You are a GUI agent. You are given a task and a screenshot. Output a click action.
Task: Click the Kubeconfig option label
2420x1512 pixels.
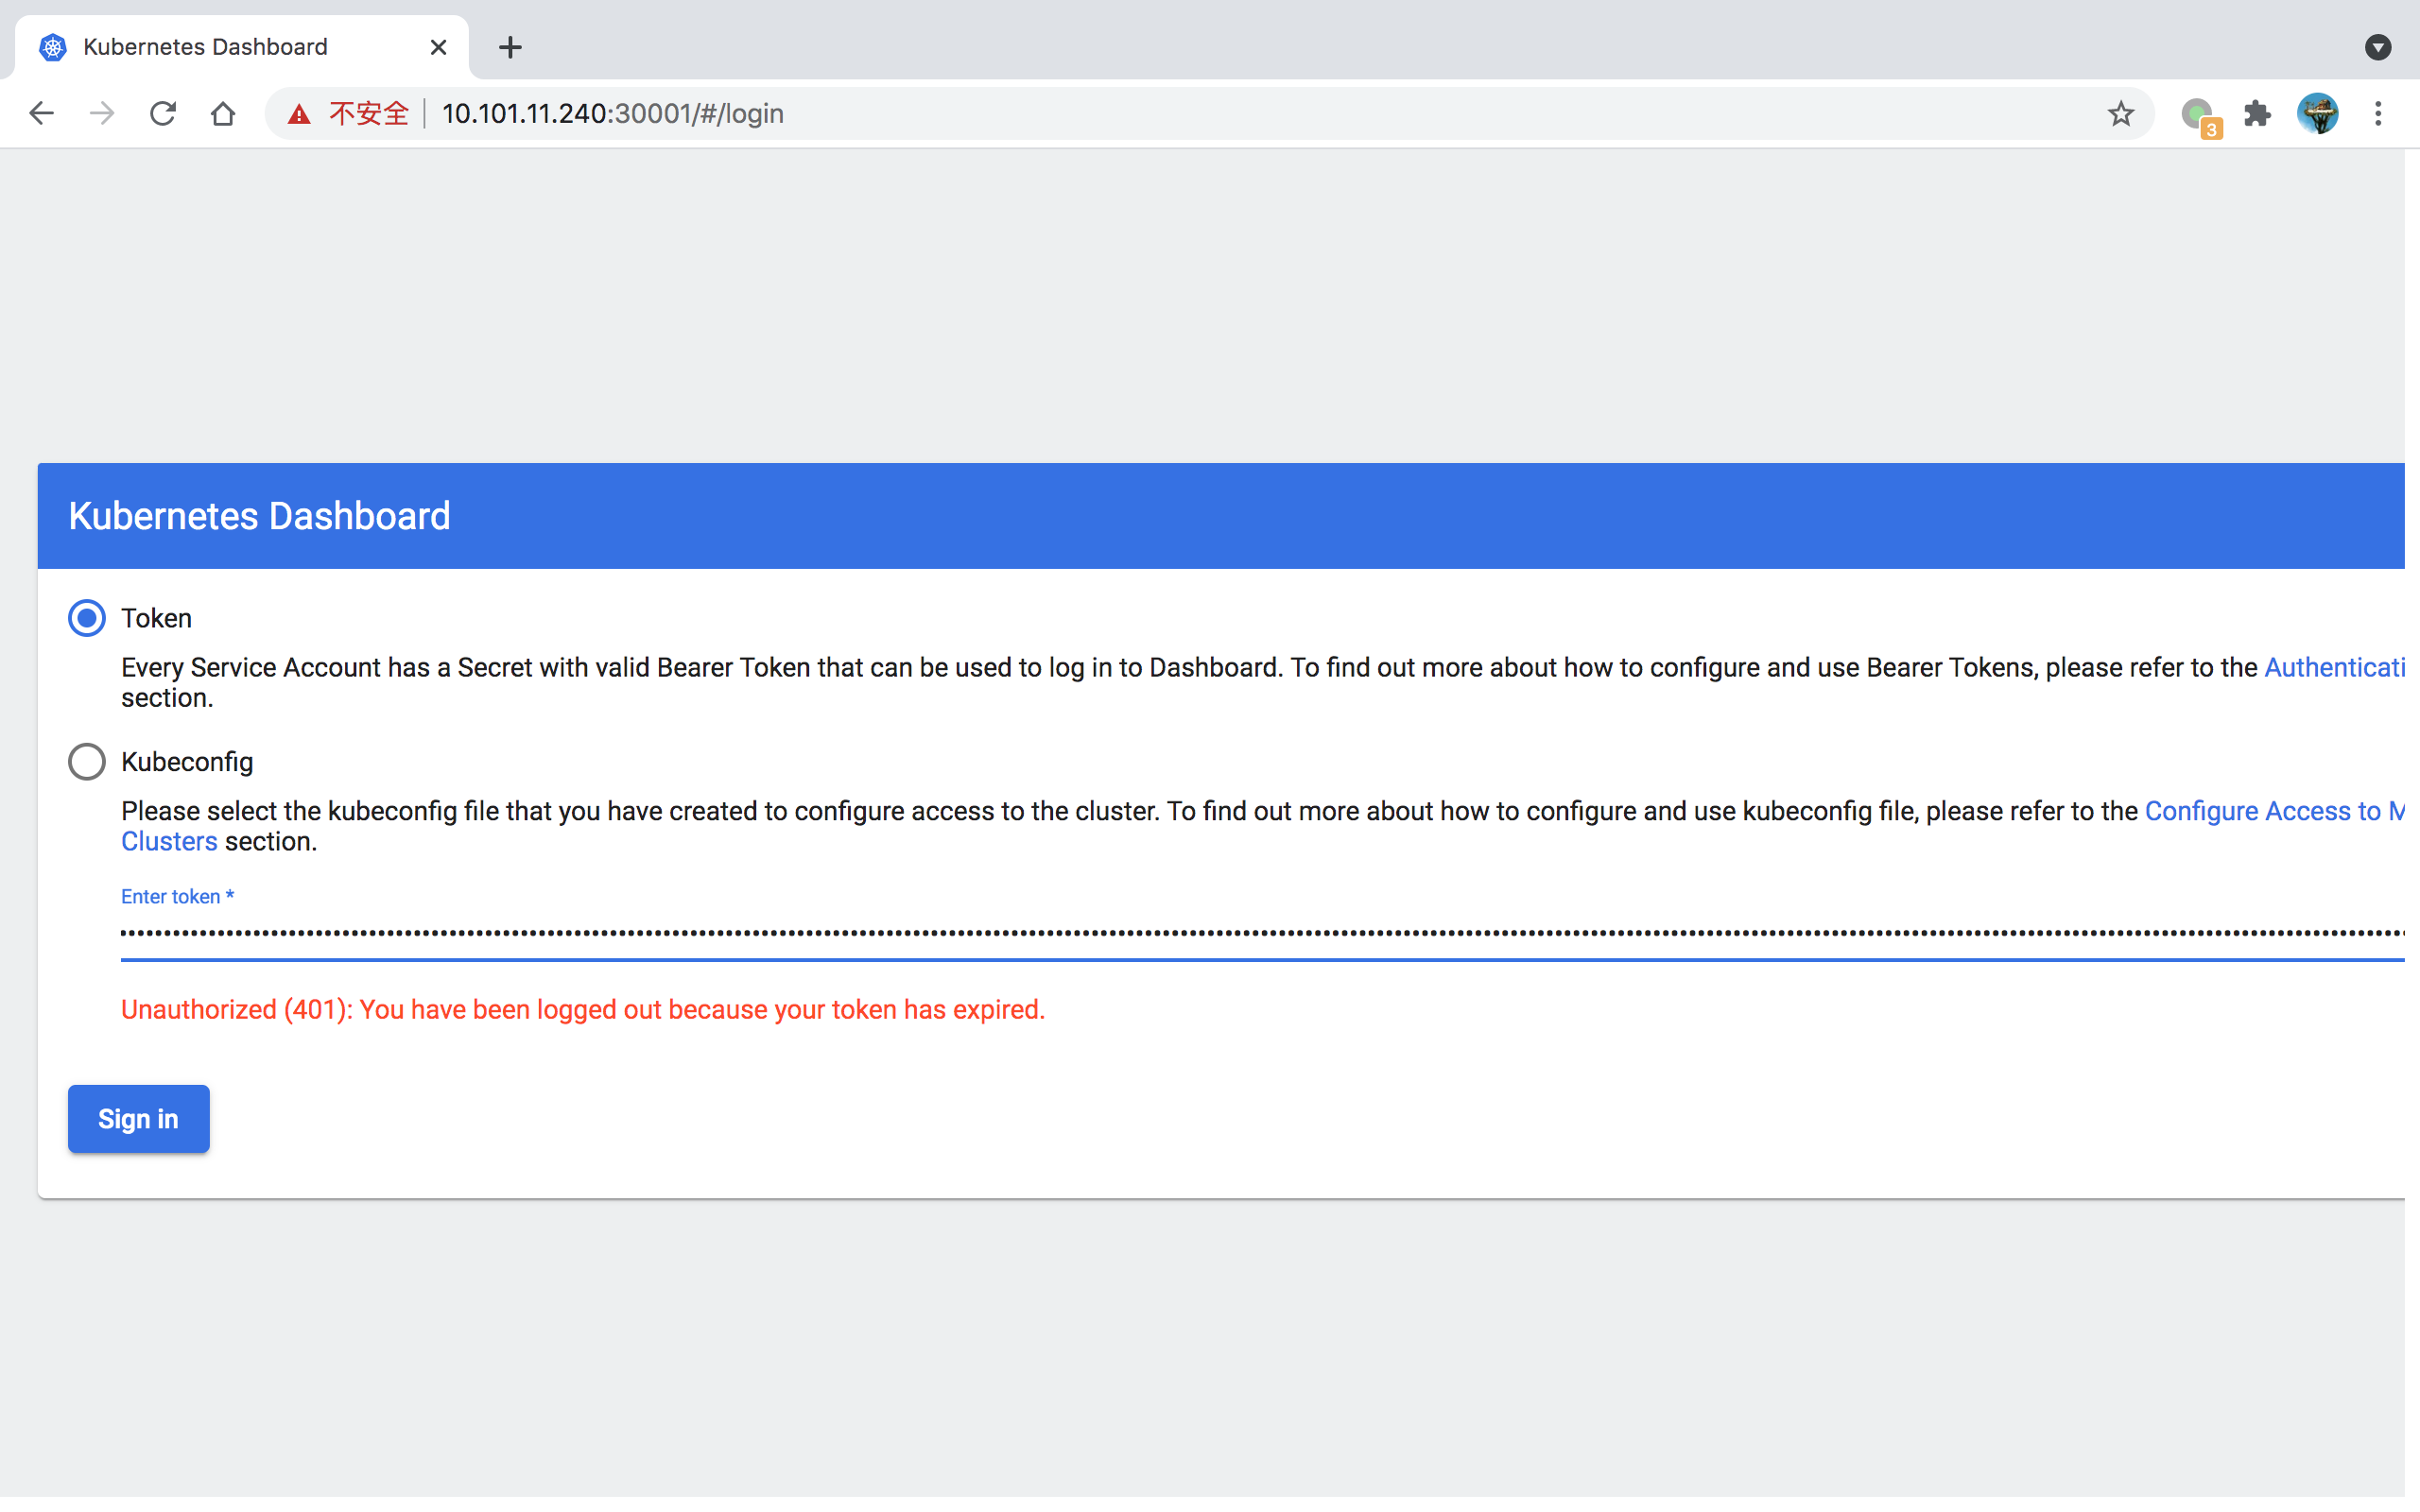187,762
